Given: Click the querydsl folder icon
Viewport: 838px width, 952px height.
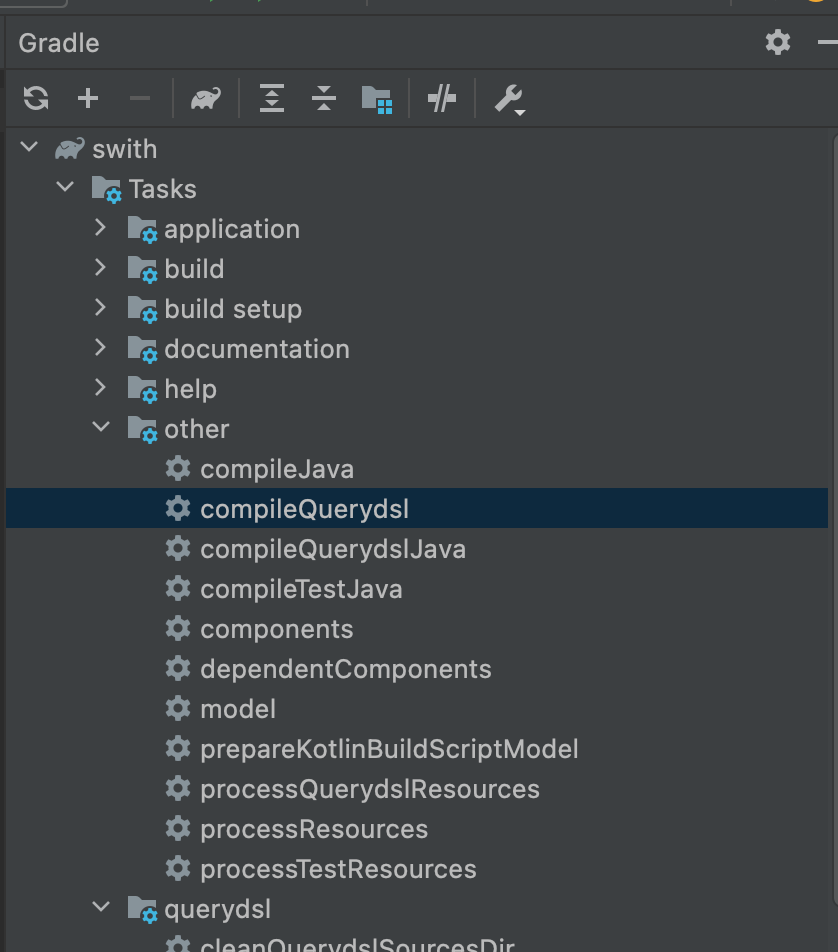Looking at the screenshot, I should coord(143,910).
